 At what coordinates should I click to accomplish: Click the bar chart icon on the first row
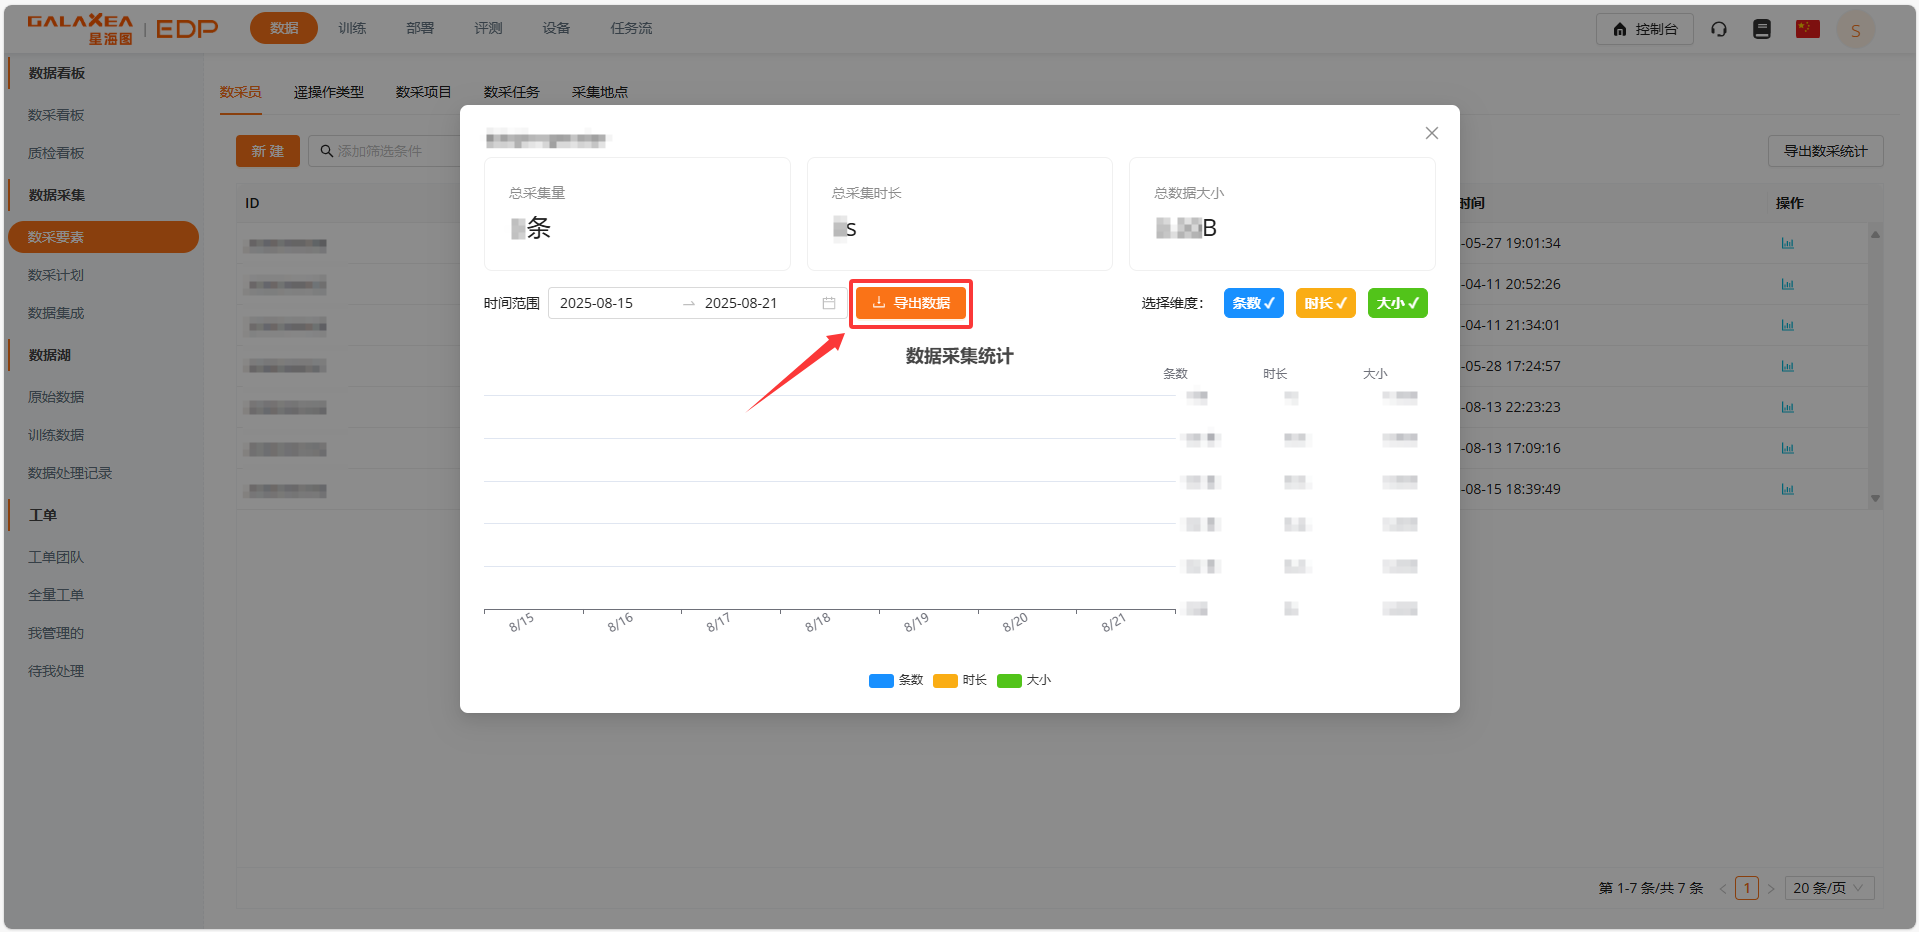tap(1787, 243)
